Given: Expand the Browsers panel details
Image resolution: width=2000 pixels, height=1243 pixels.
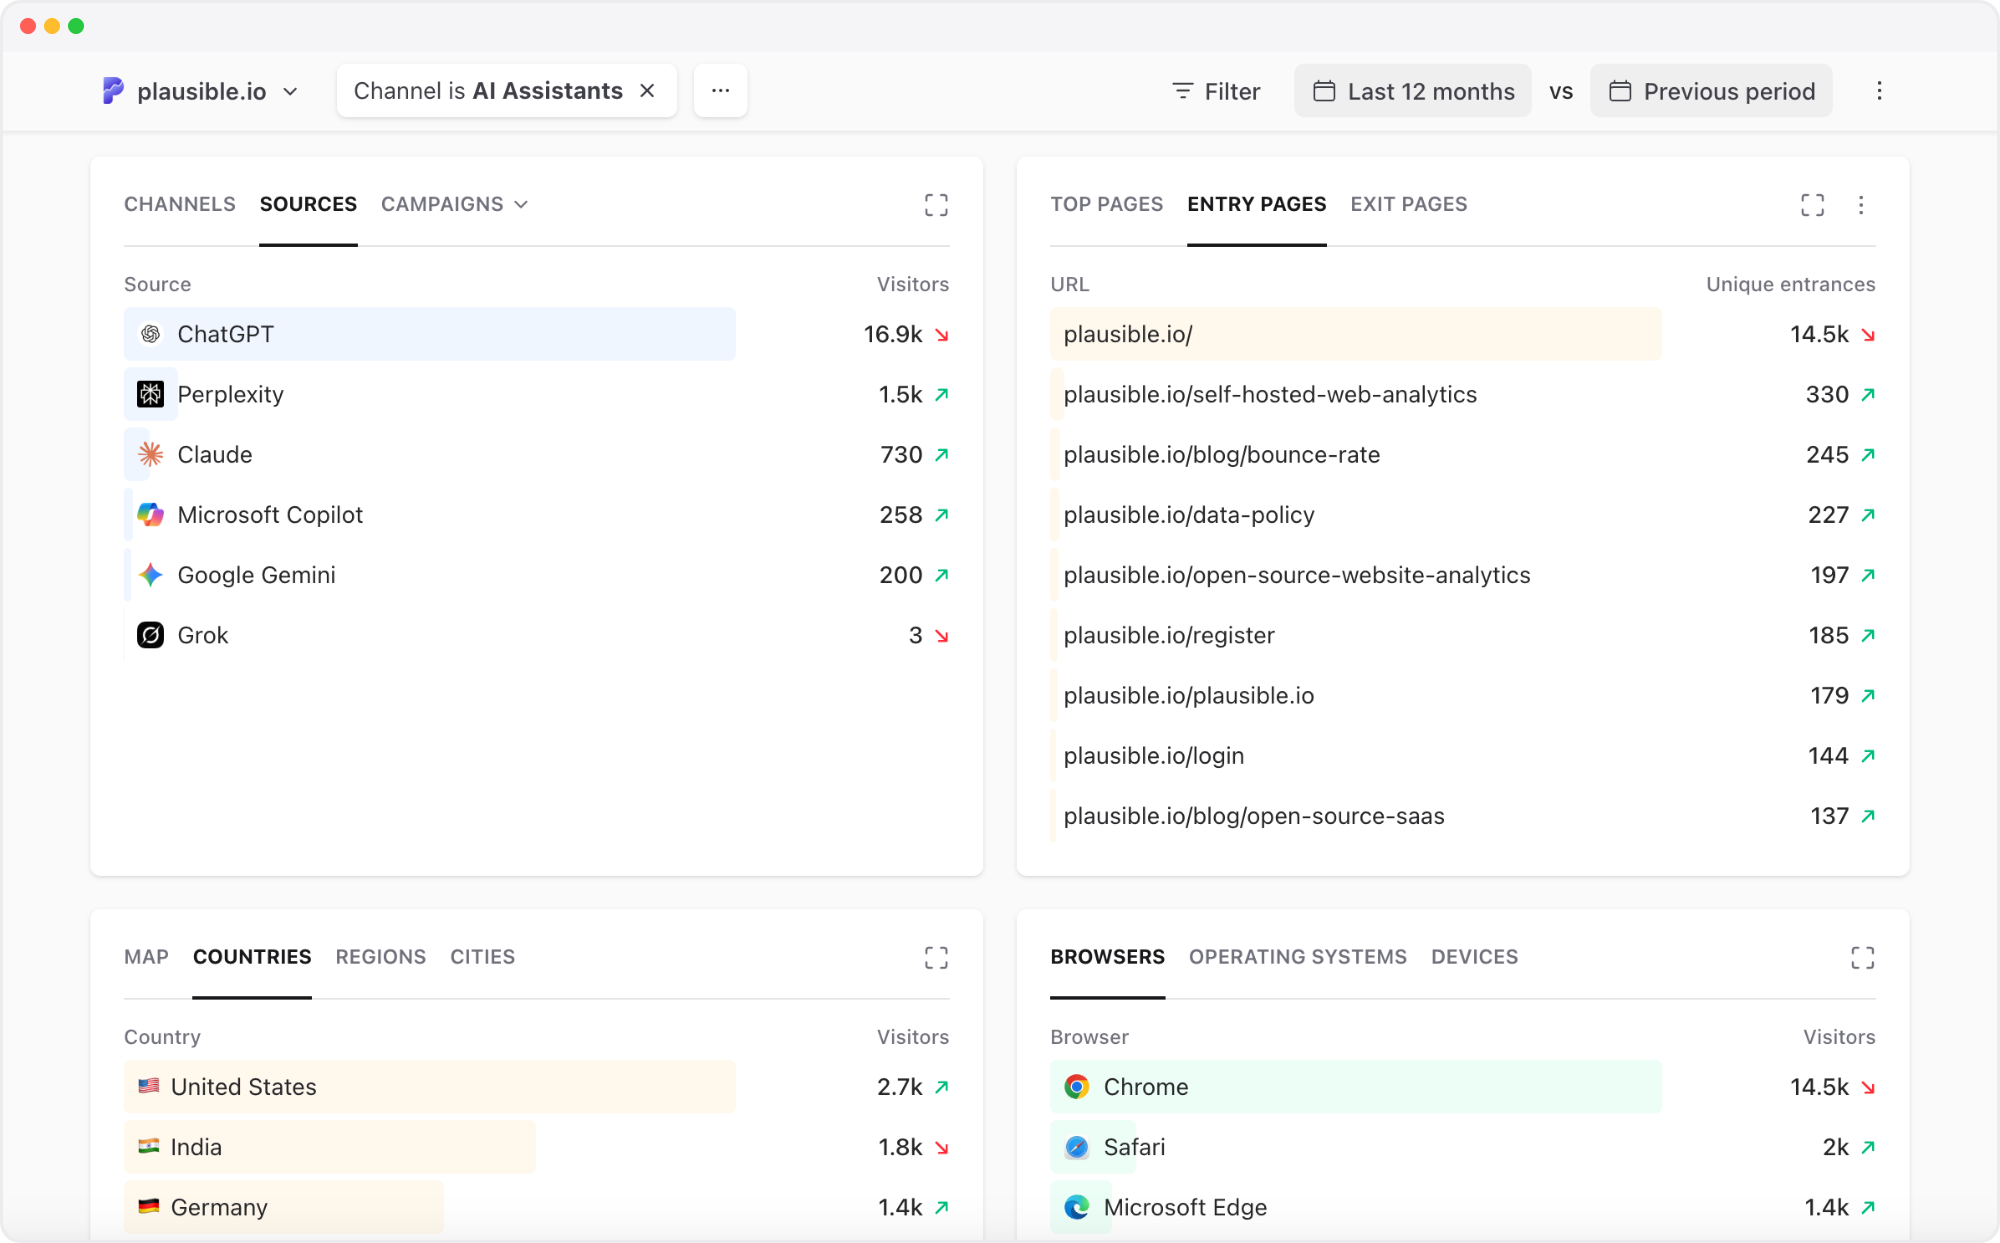Looking at the screenshot, I should pyautogui.click(x=1862, y=958).
